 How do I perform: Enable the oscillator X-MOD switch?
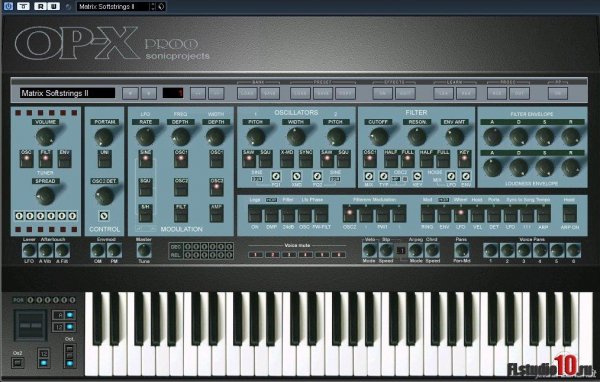(287, 159)
